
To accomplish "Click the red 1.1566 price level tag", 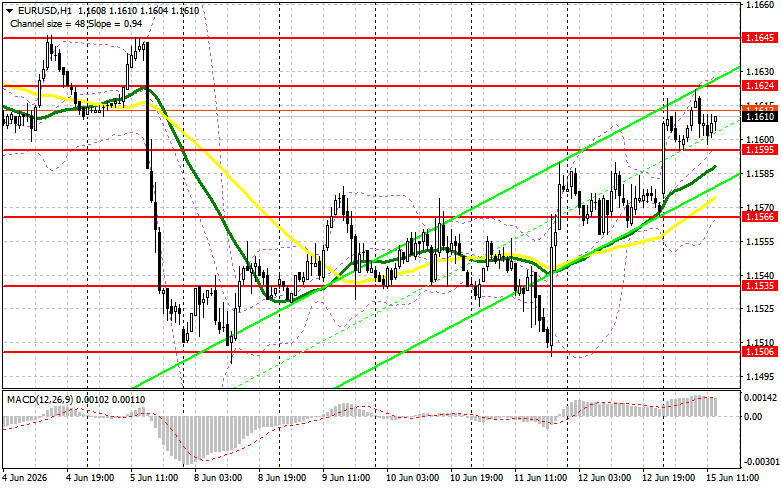I will coord(760,217).
